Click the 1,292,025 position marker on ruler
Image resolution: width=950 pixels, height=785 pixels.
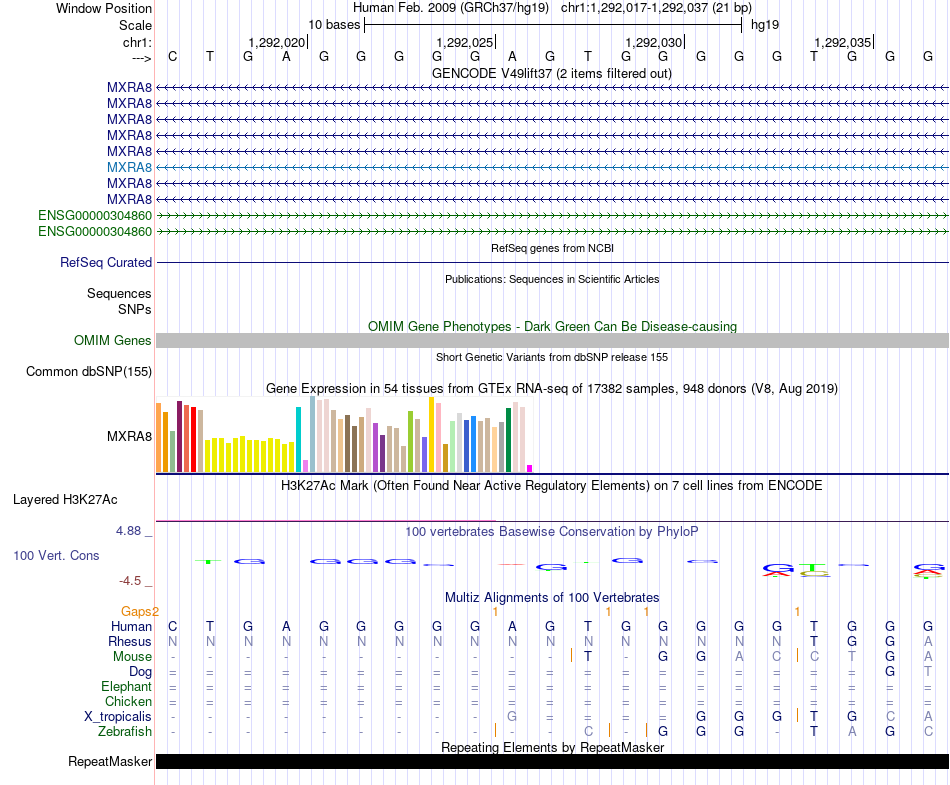point(466,42)
